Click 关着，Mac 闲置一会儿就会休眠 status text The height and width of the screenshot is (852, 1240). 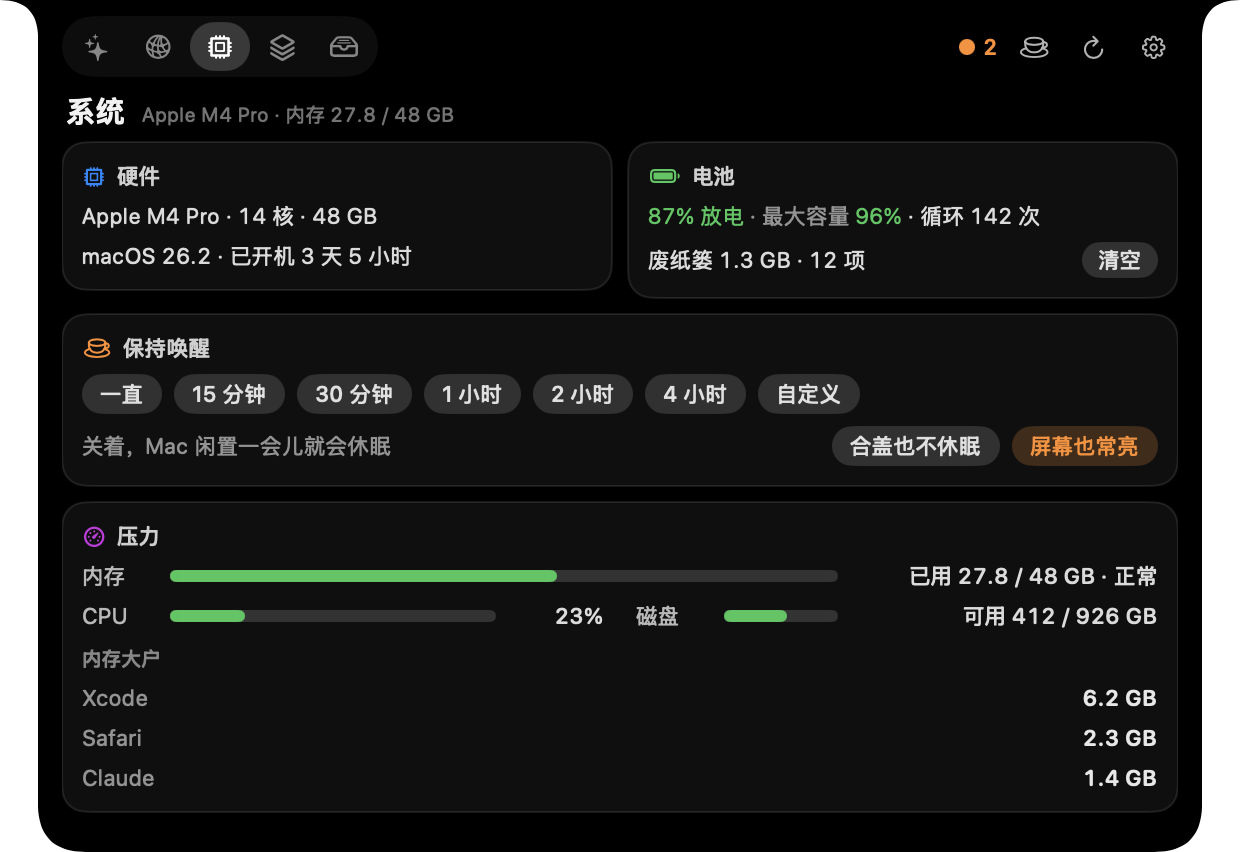pos(236,447)
